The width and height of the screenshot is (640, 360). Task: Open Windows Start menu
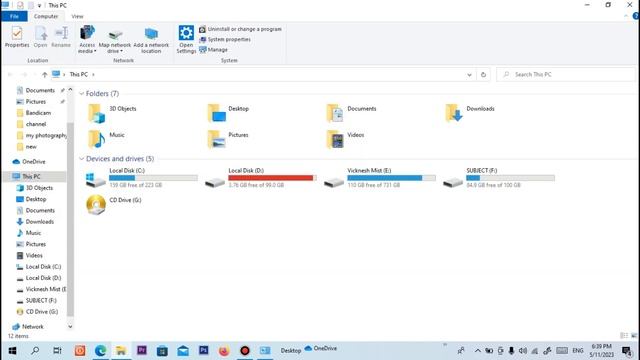coord(12,351)
